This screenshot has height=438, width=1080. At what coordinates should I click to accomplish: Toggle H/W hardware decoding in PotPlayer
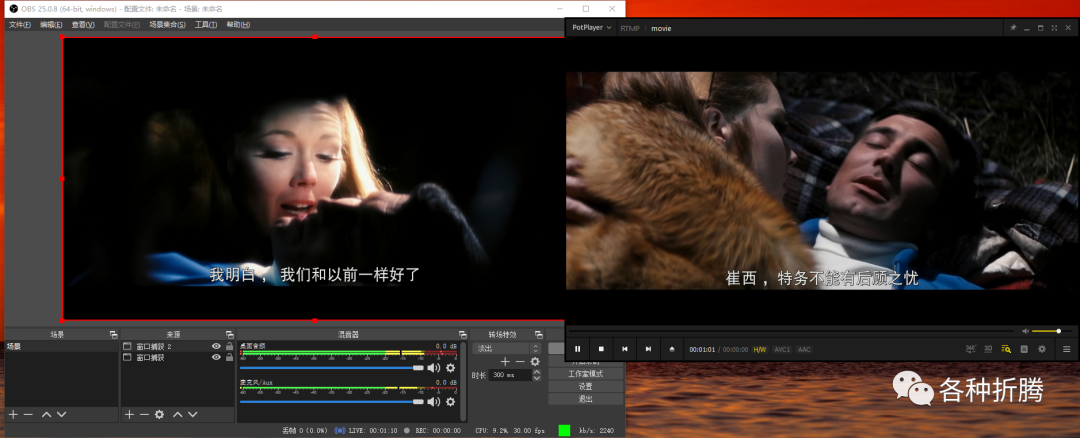point(760,349)
